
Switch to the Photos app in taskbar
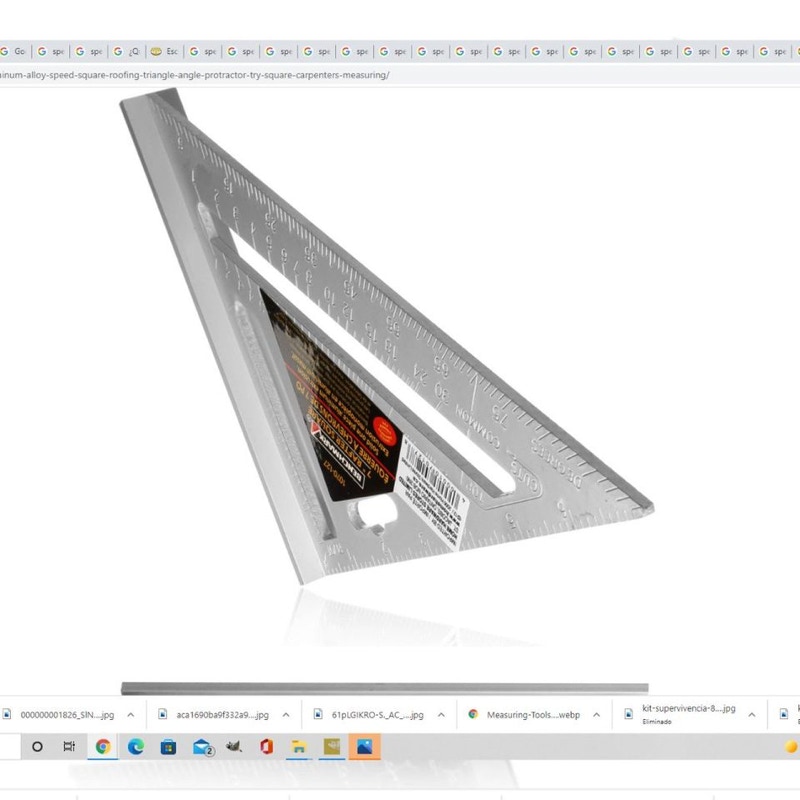pyautogui.click(x=365, y=746)
